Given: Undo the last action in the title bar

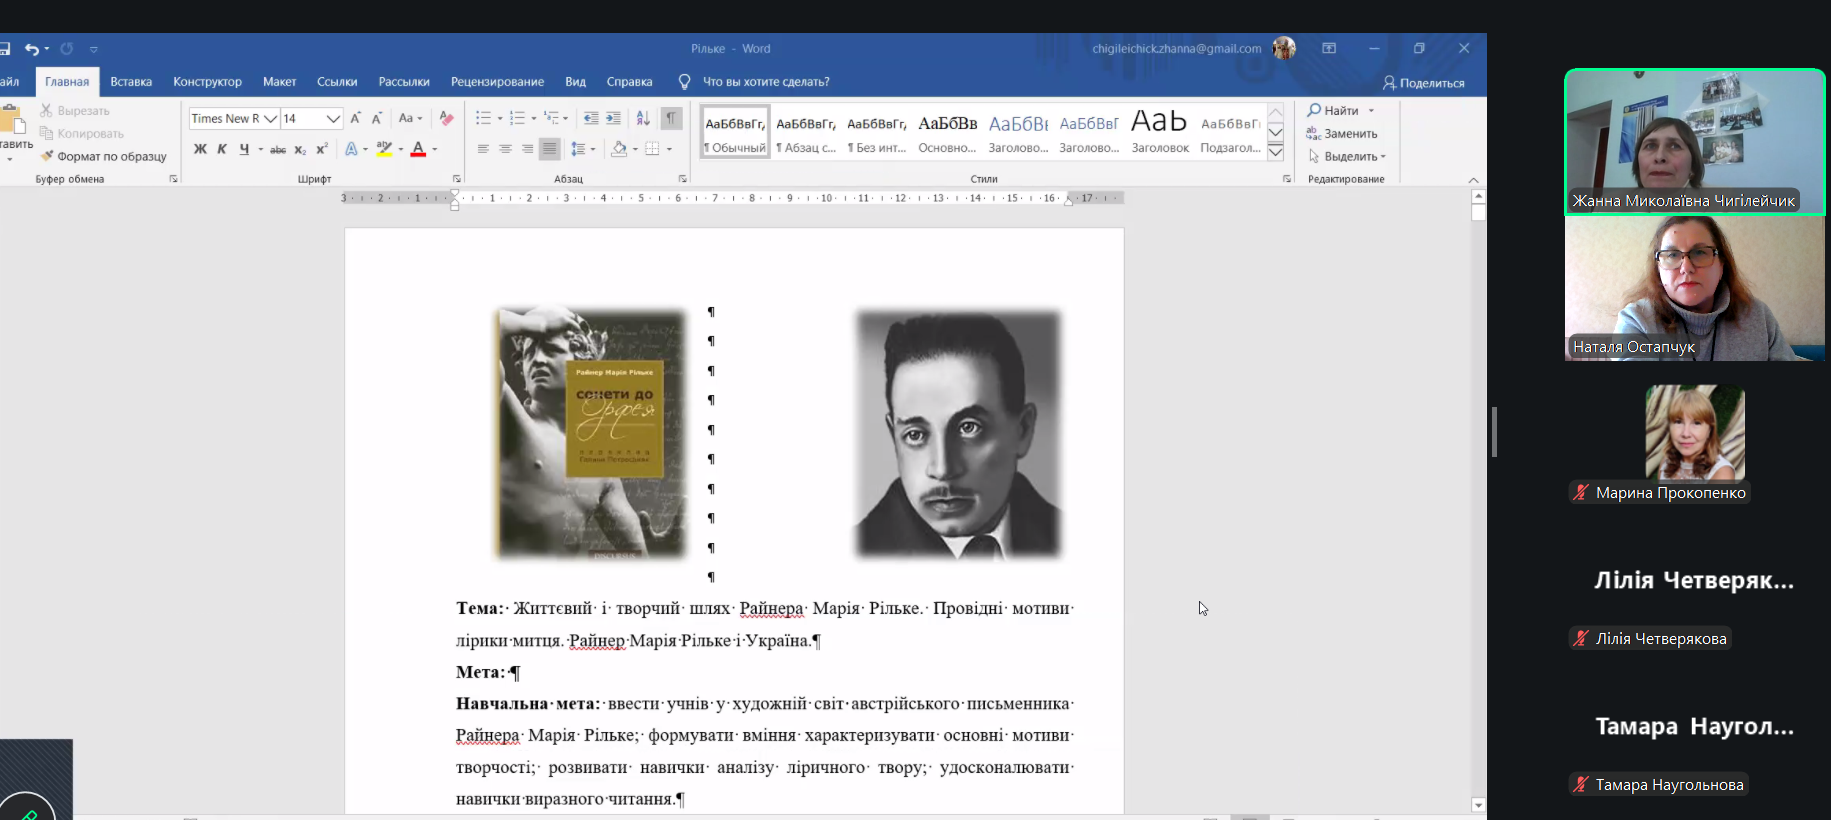Looking at the screenshot, I should [32, 48].
